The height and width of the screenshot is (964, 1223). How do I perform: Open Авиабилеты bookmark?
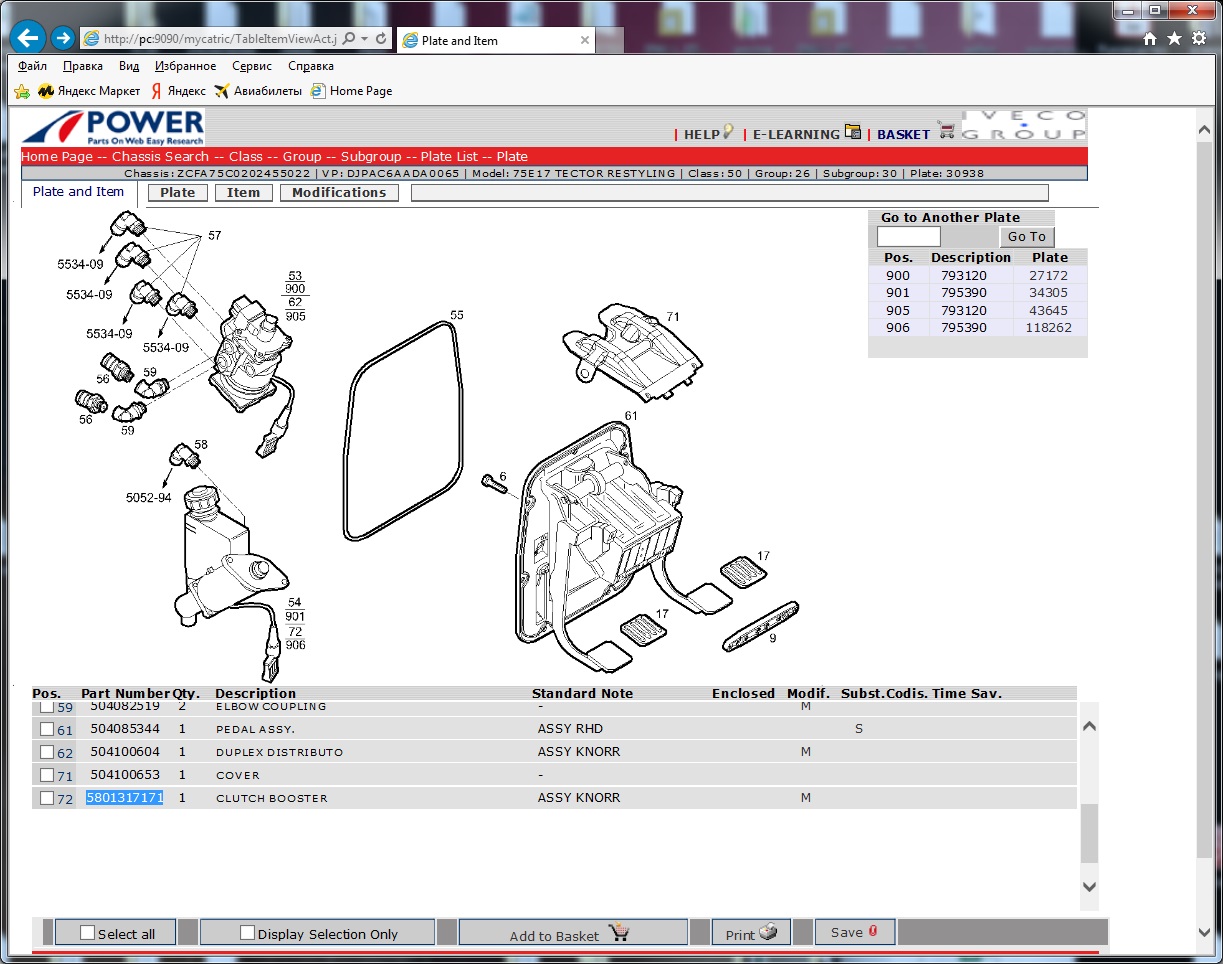[258, 91]
